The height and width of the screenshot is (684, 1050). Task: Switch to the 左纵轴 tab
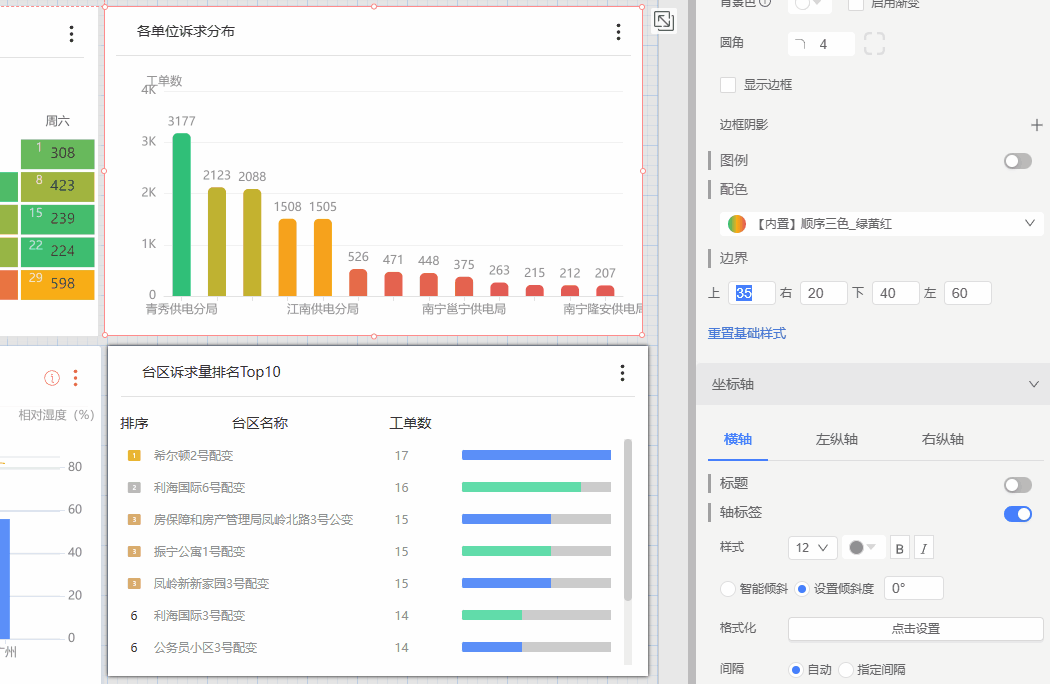click(836, 439)
